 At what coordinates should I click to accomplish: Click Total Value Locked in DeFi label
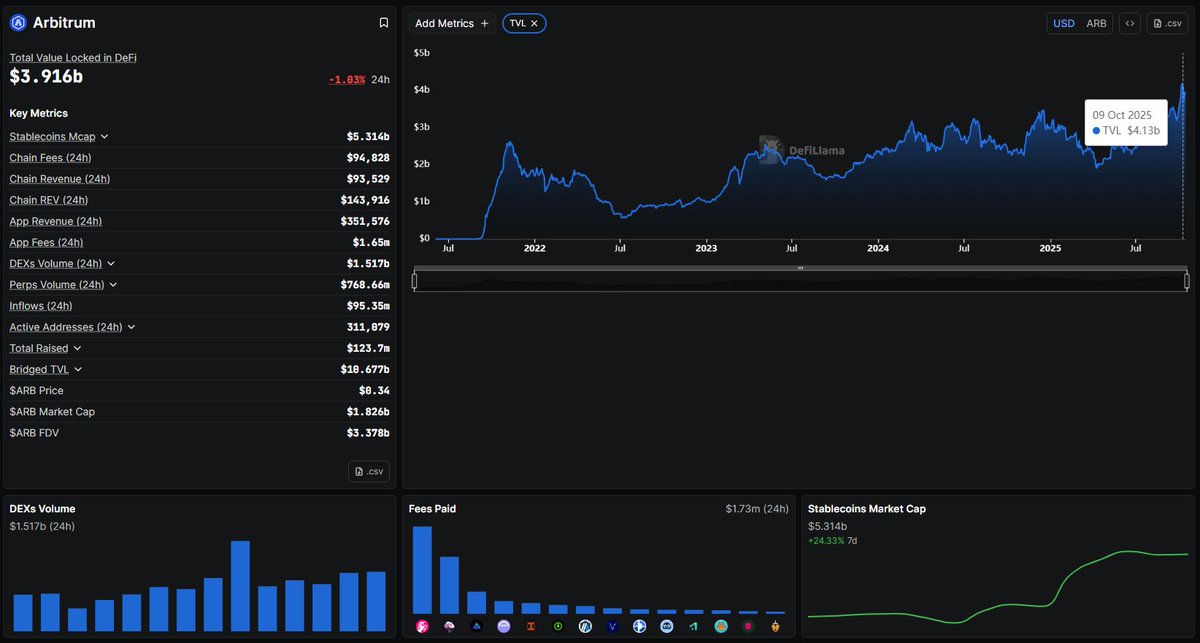pos(73,58)
